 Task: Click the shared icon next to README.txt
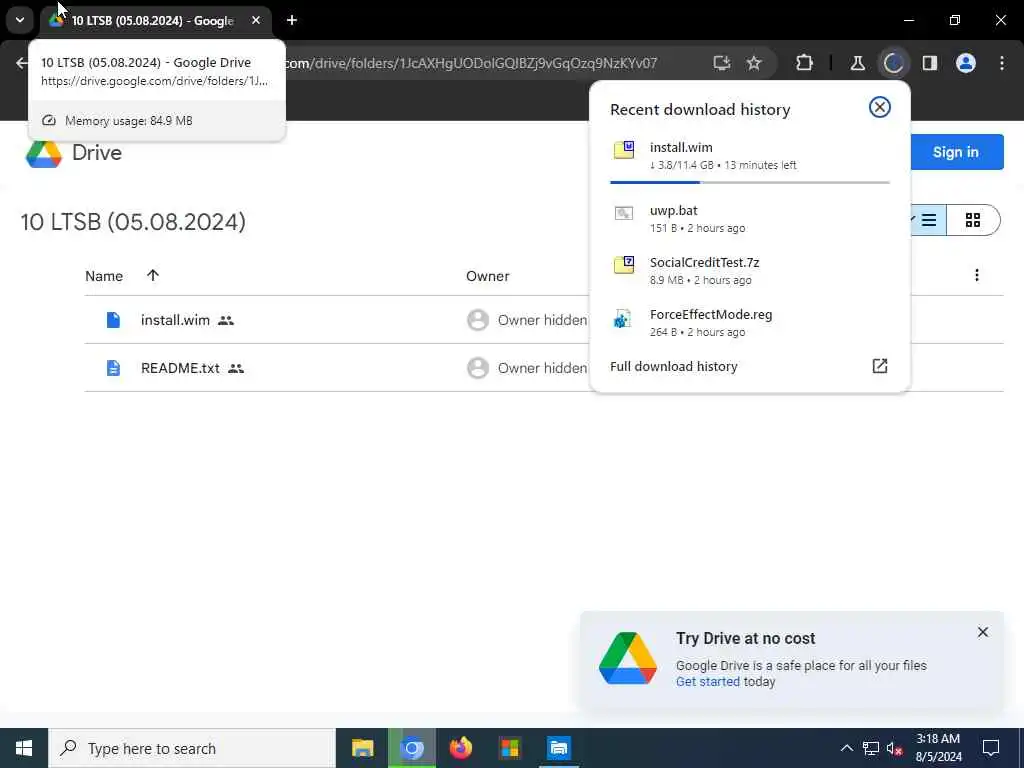pyautogui.click(x=236, y=368)
